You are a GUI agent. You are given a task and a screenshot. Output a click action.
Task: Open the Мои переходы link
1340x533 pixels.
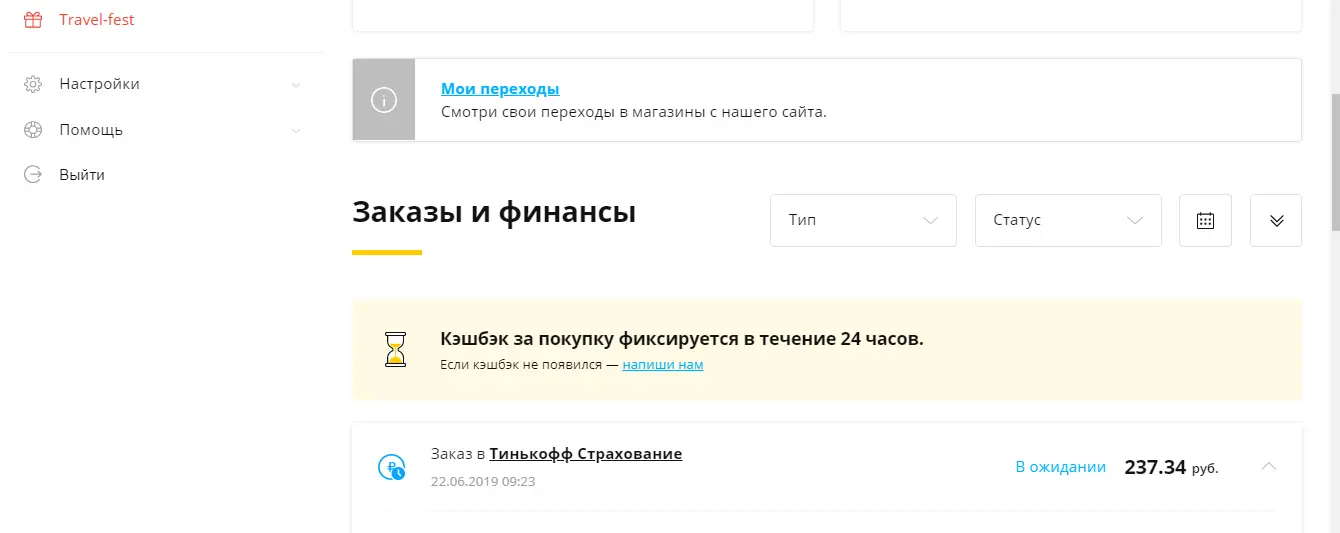coord(500,89)
